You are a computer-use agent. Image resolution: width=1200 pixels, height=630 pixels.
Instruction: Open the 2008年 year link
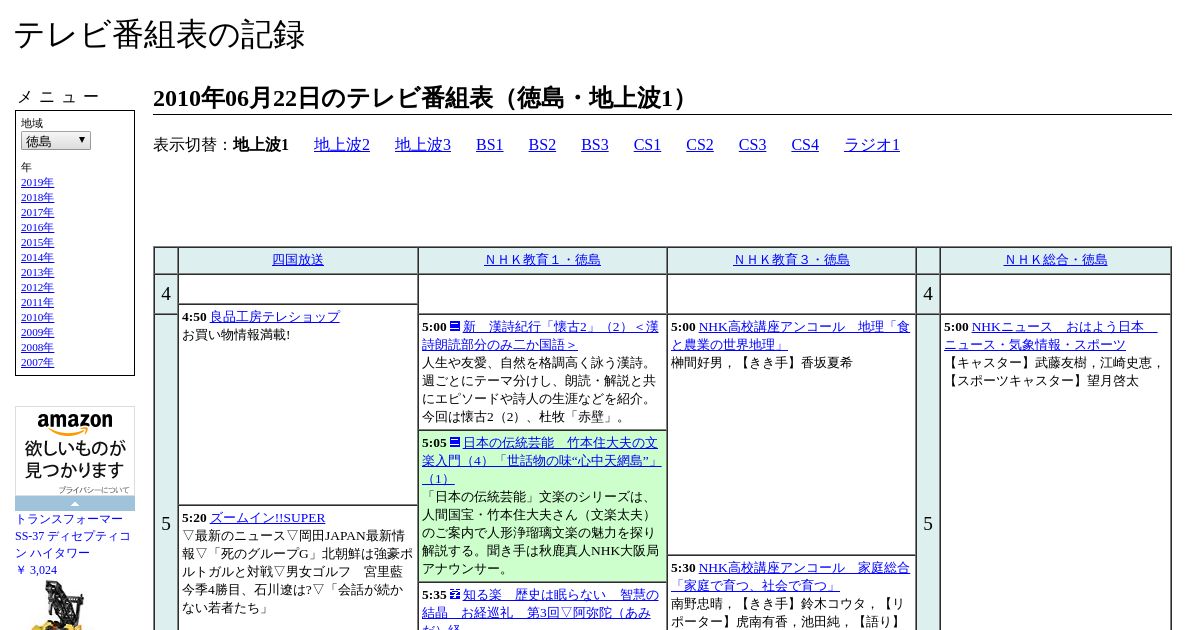37,348
